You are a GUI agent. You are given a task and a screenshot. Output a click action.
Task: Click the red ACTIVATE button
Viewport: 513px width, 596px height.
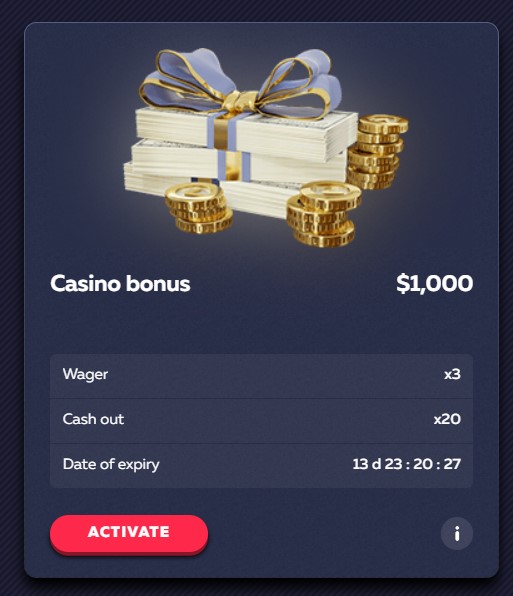[129, 533]
